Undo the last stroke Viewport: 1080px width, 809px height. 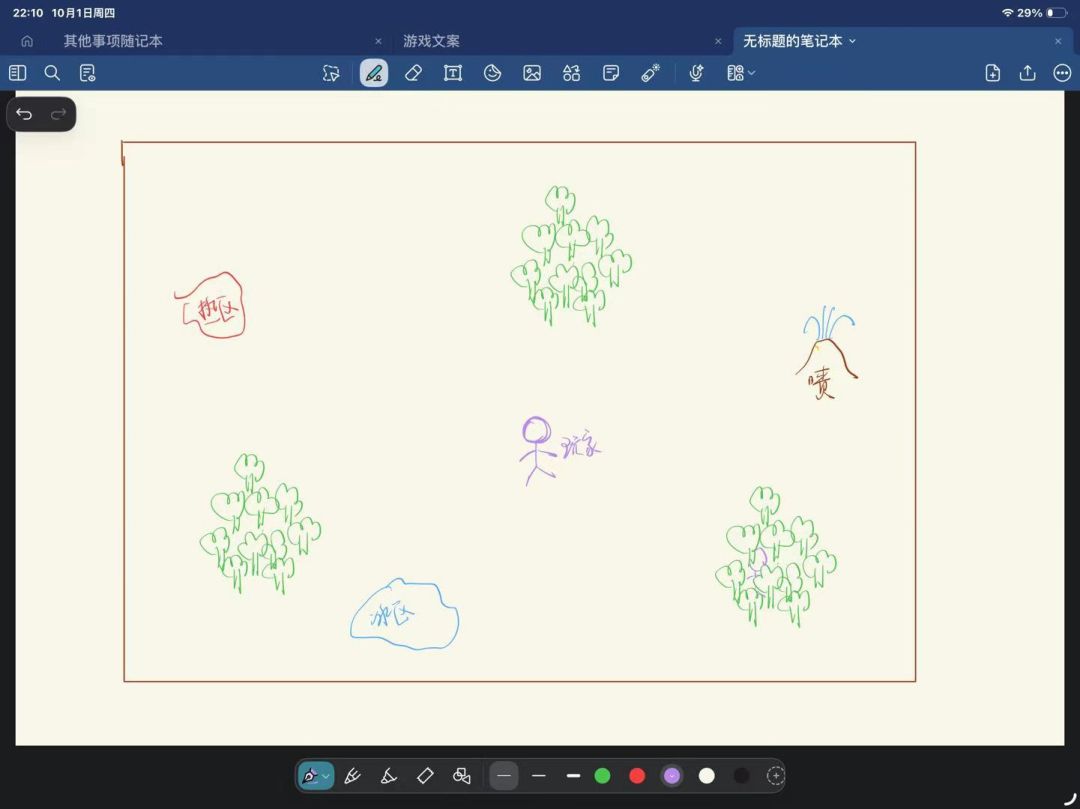coord(24,114)
